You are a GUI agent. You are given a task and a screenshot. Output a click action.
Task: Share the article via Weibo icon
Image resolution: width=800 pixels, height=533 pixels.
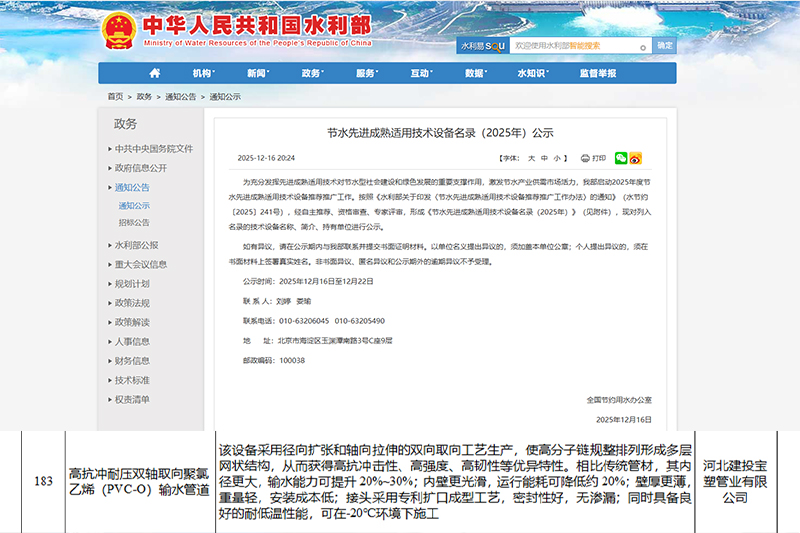click(635, 158)
